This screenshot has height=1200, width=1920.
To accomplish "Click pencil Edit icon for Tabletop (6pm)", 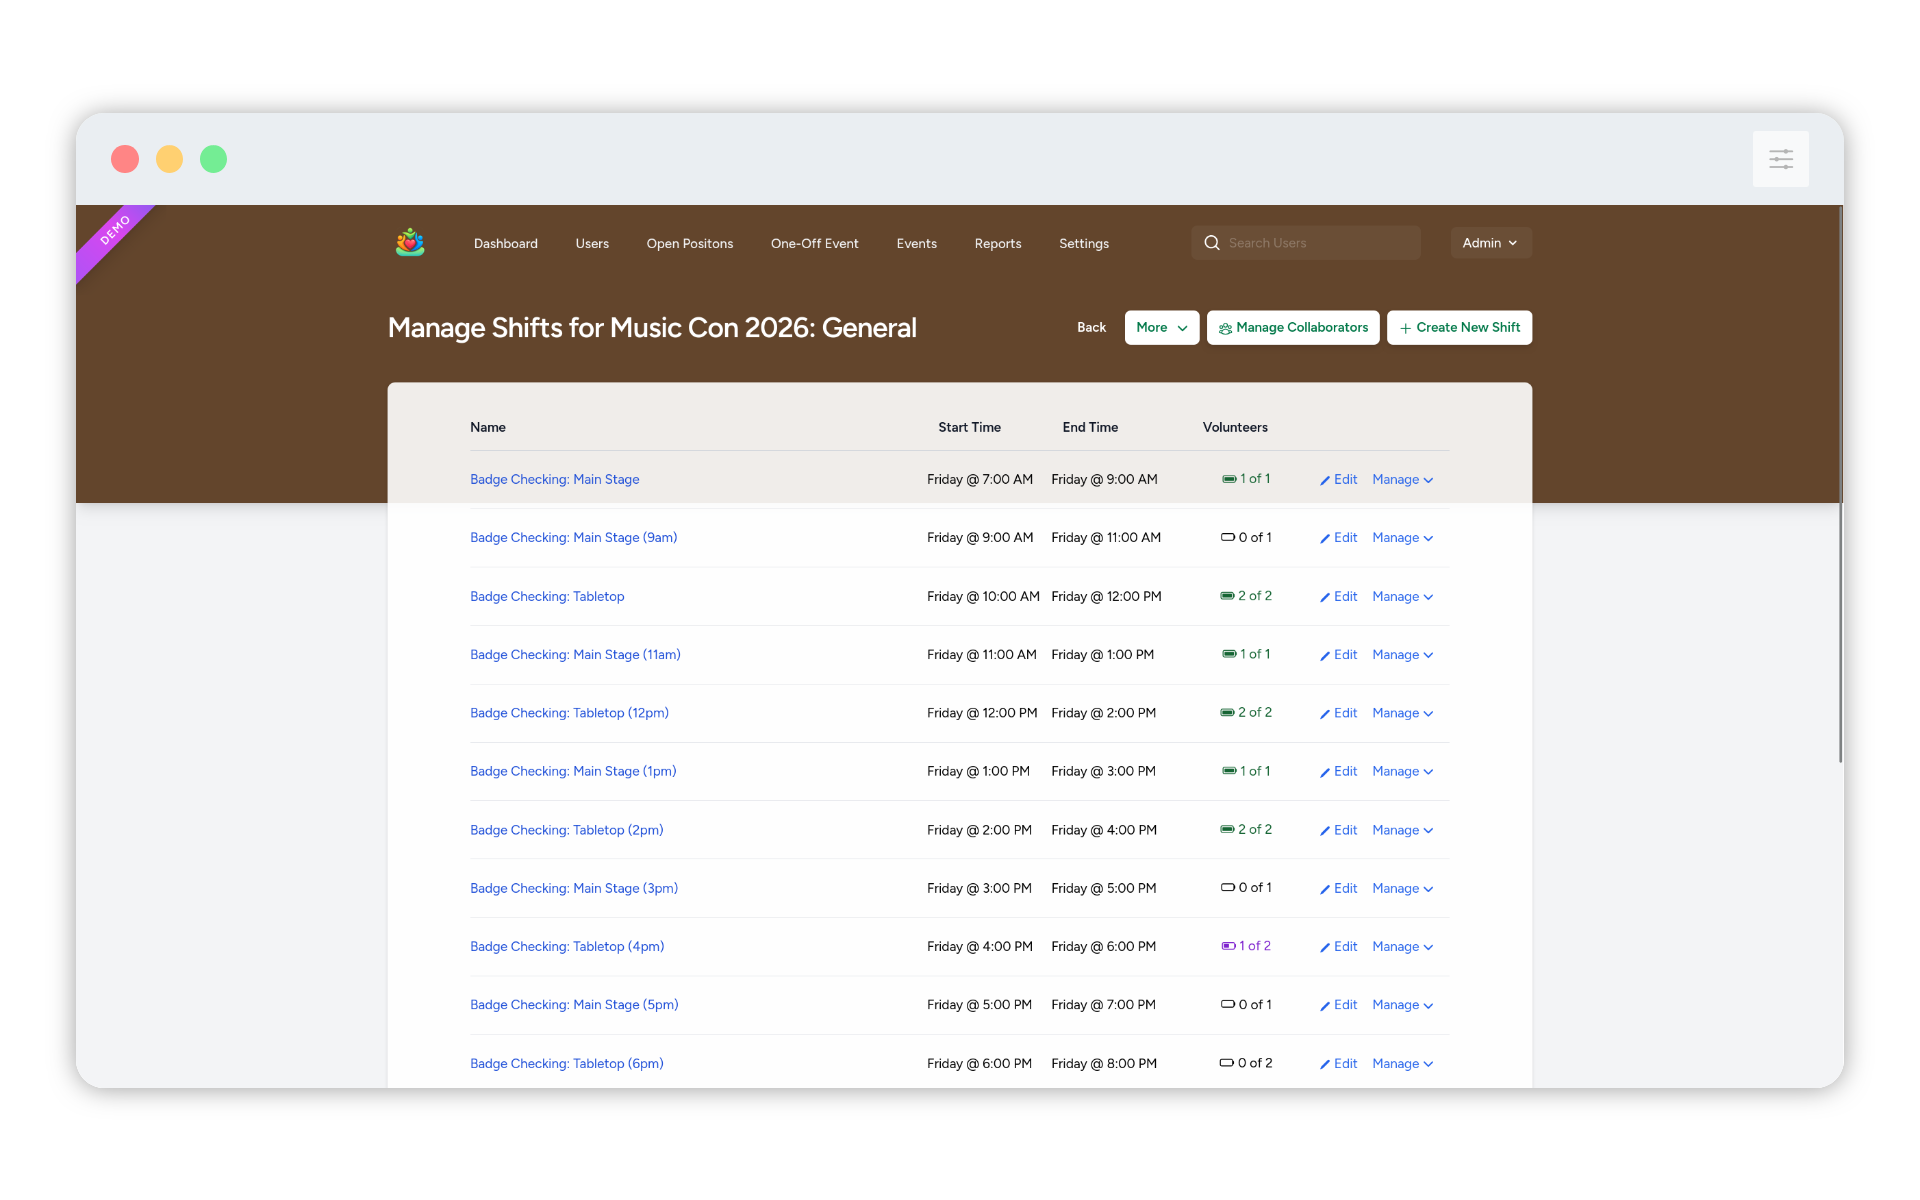I will click(x=1325, y=1064).
